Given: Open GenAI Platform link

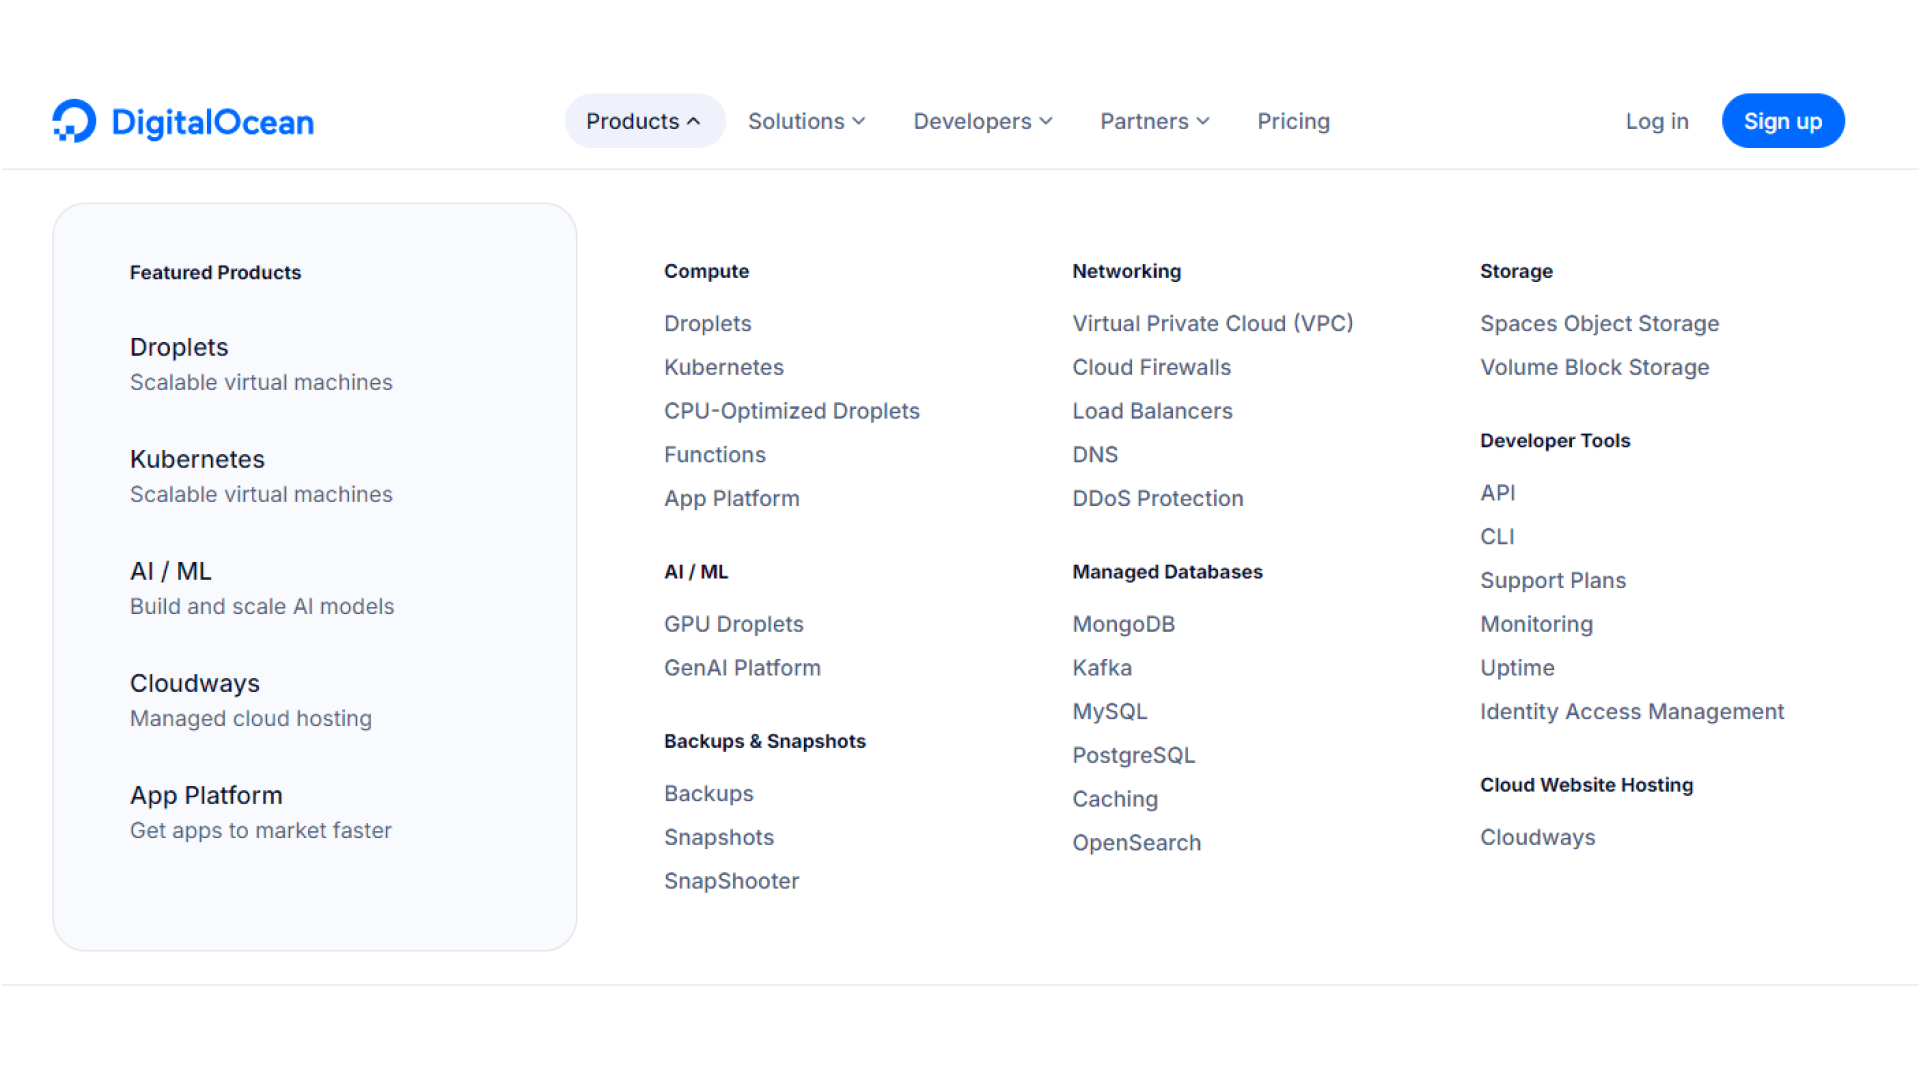Looking at the screenshot, I should 742,668.
